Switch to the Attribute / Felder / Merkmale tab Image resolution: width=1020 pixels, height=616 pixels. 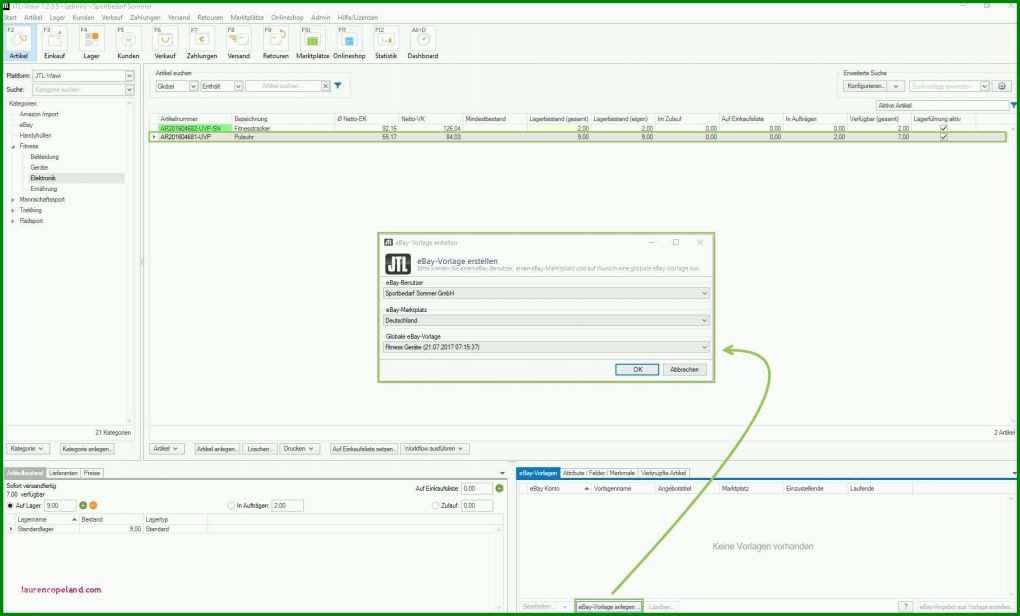[x=598, y=473]
